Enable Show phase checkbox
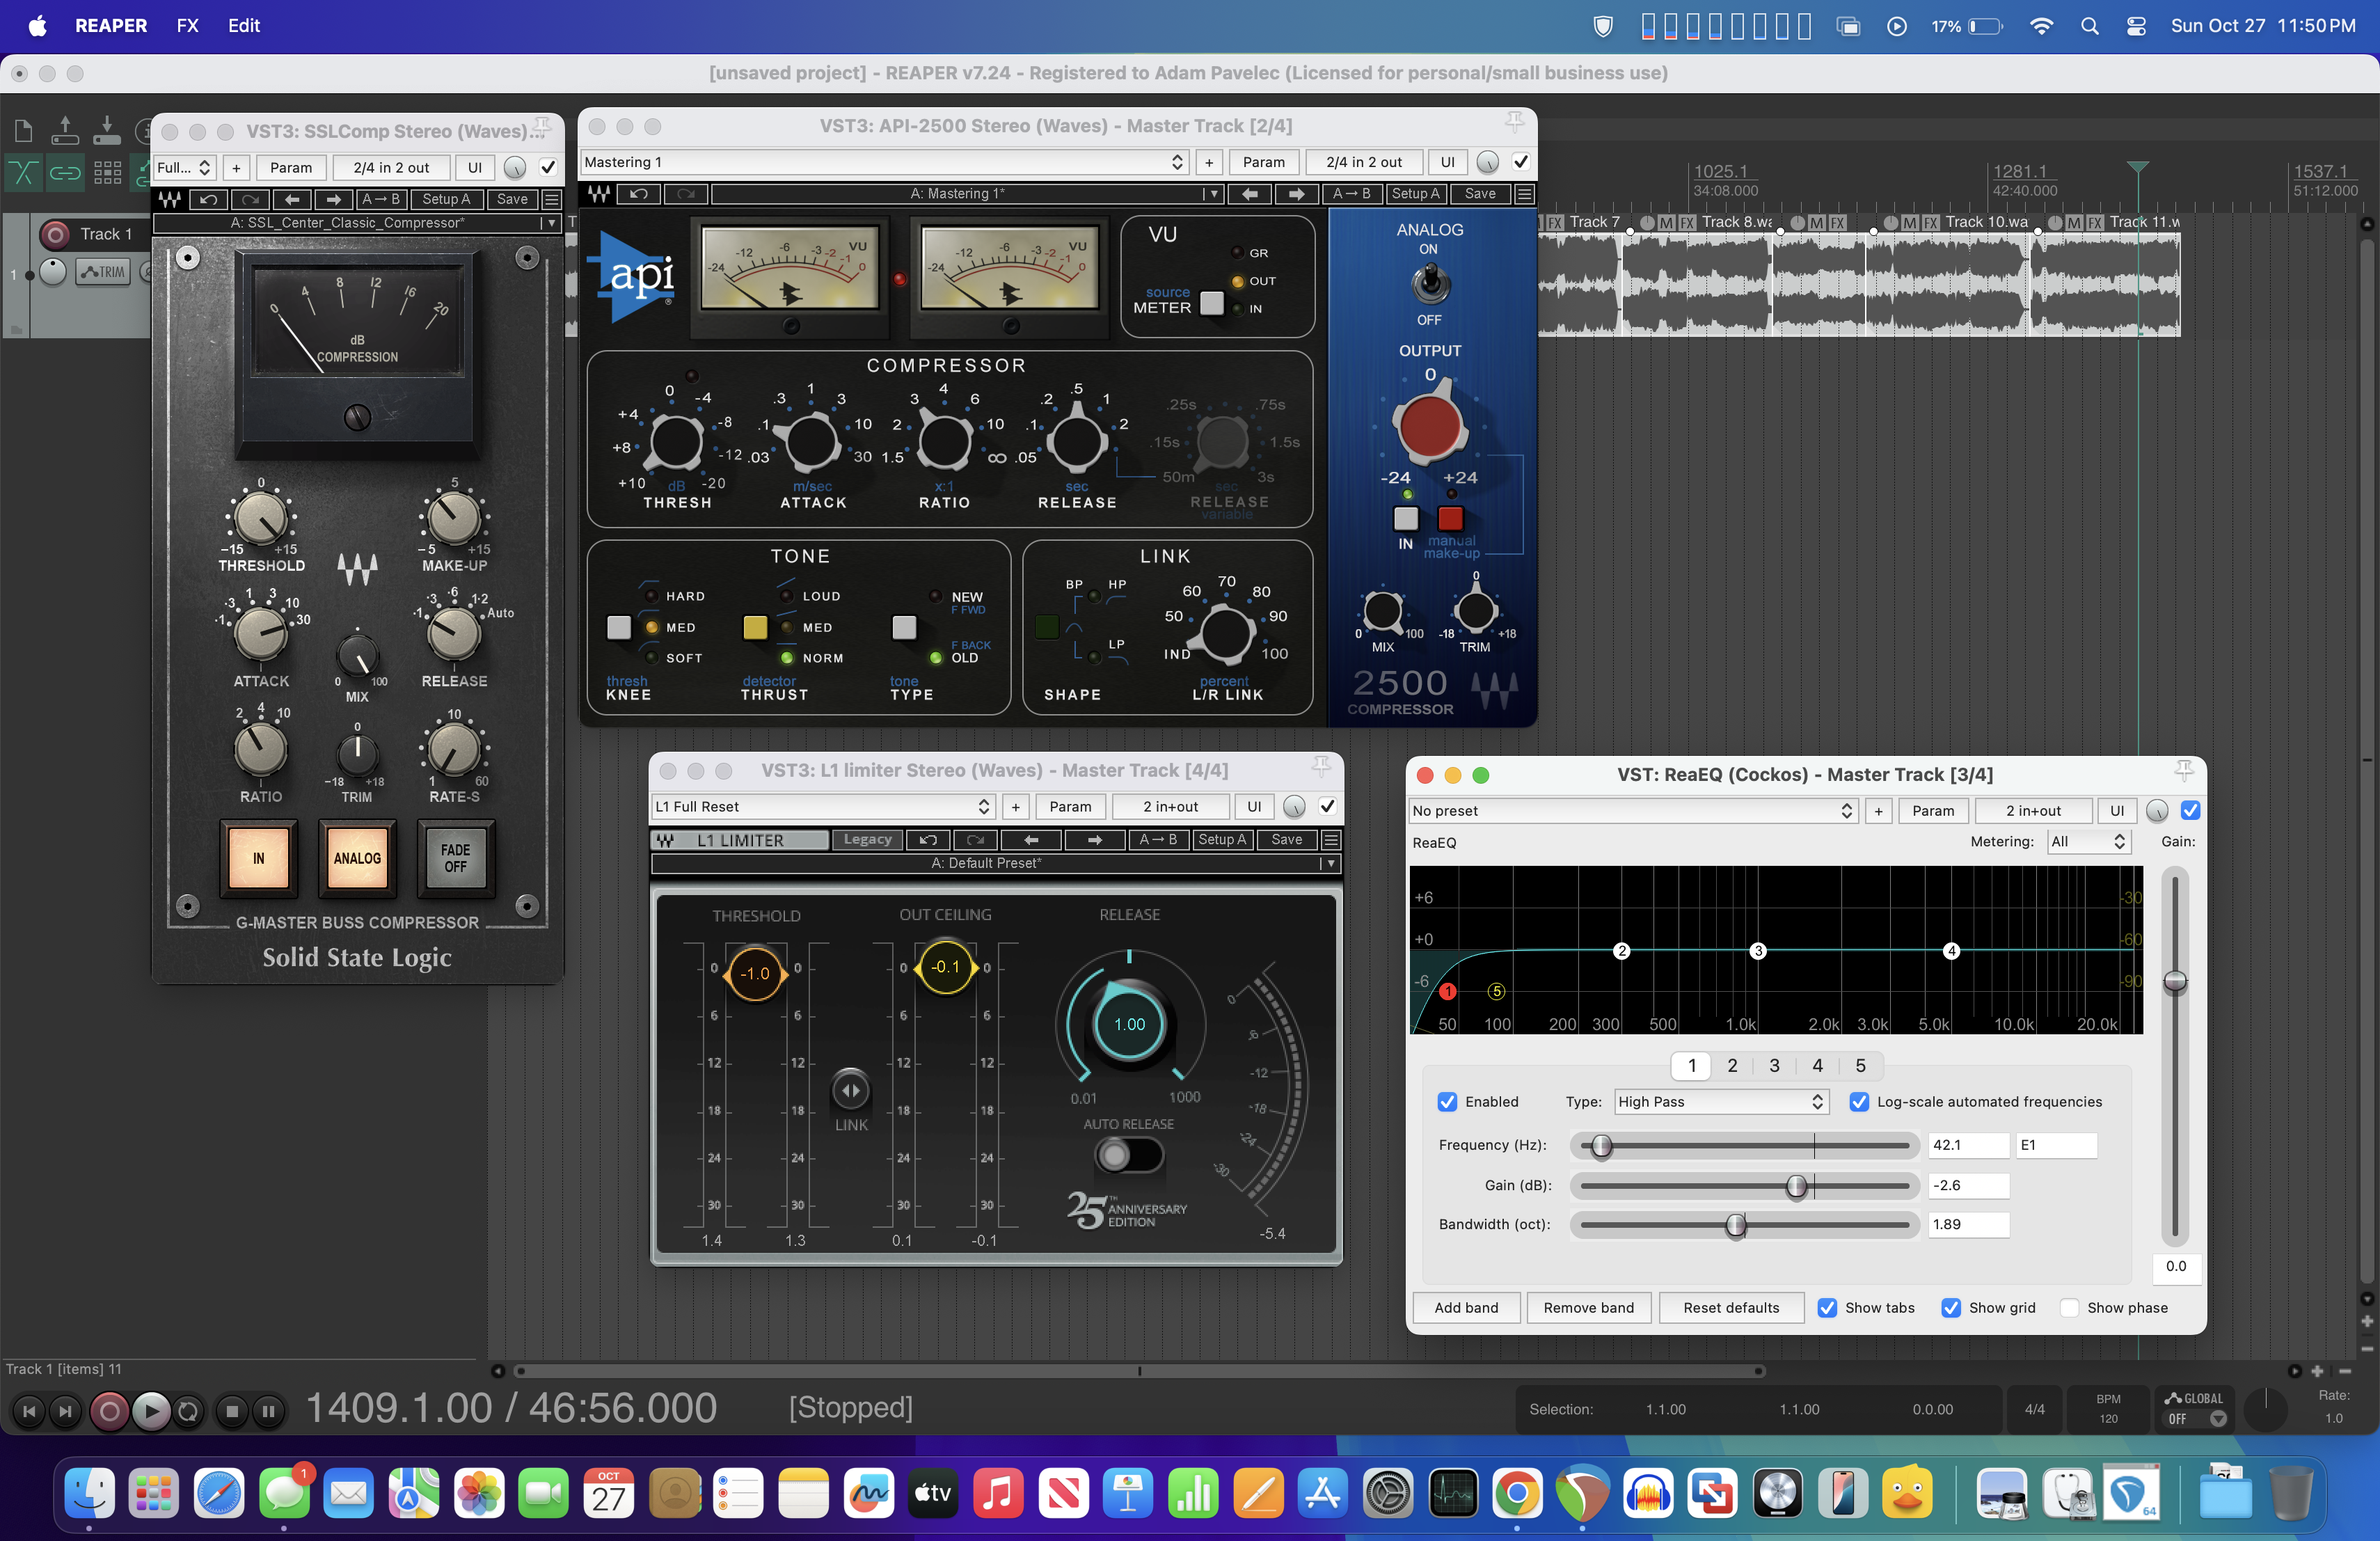Image resolution: width=2380 pixels, height=1541 pixels. [2070, 1308]
